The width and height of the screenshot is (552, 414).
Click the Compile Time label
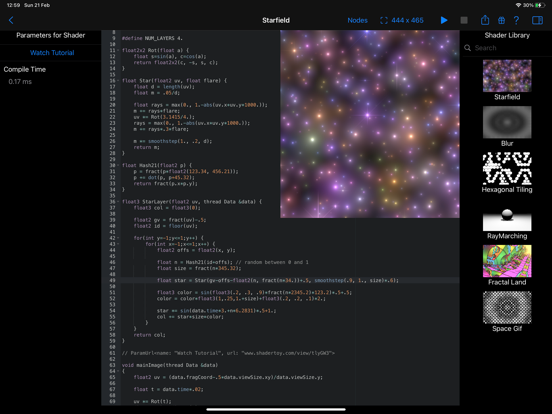tap(25, 69)
